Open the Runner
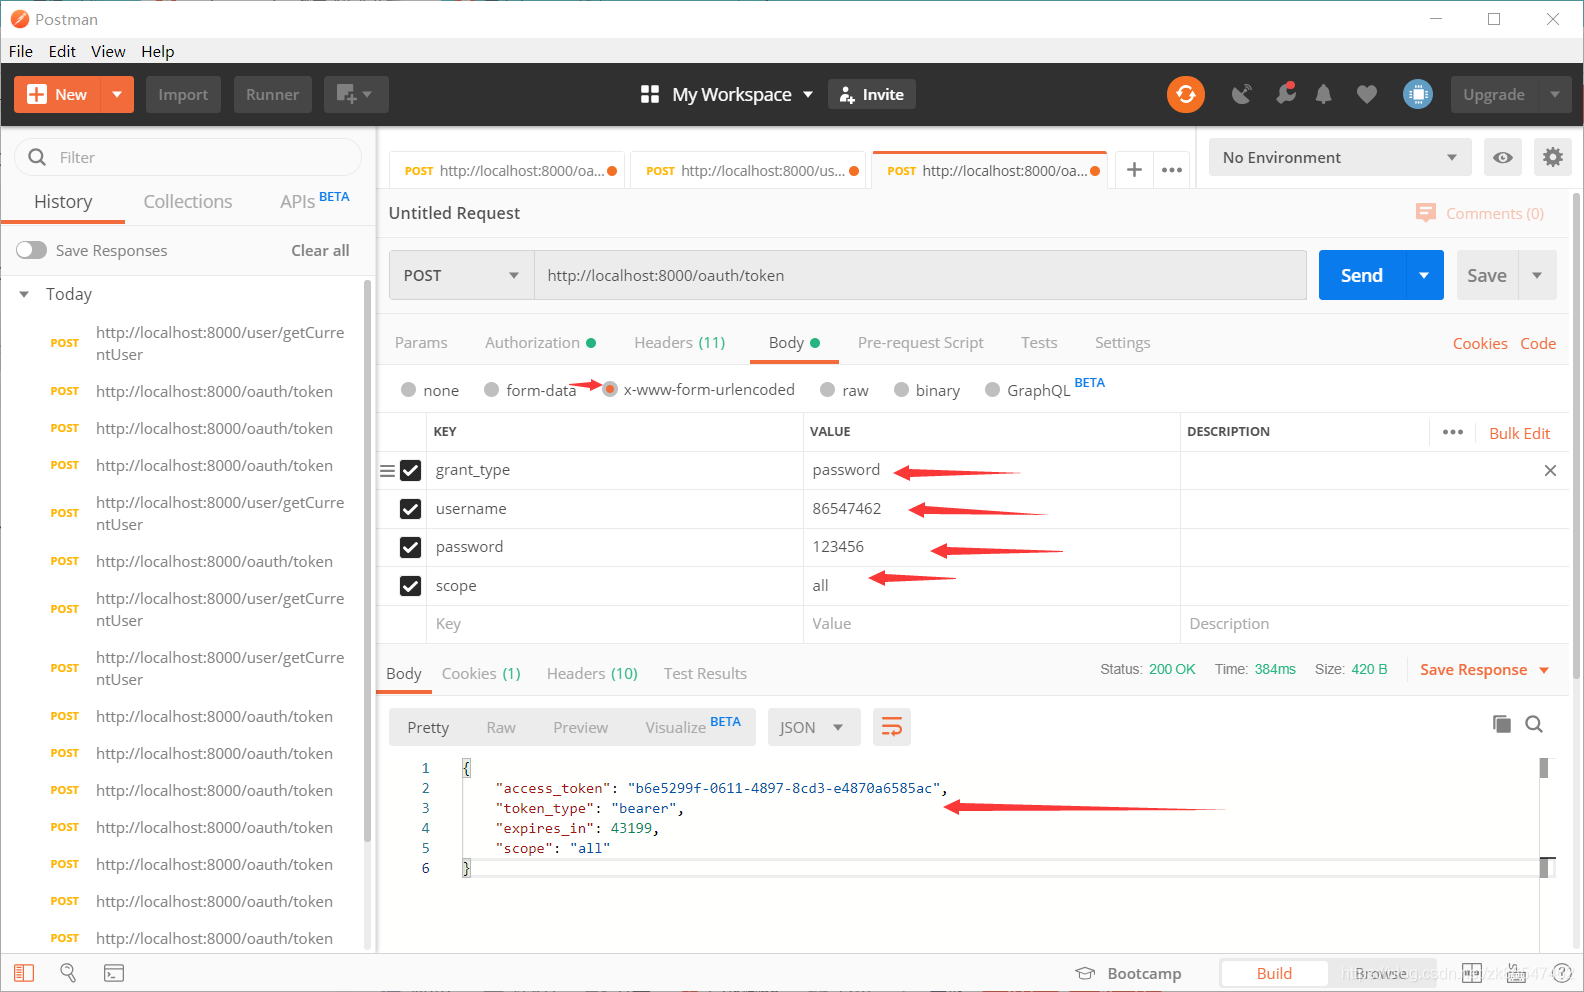The image size is (1584, 992). pyautogui.click(x=272, y=94)
